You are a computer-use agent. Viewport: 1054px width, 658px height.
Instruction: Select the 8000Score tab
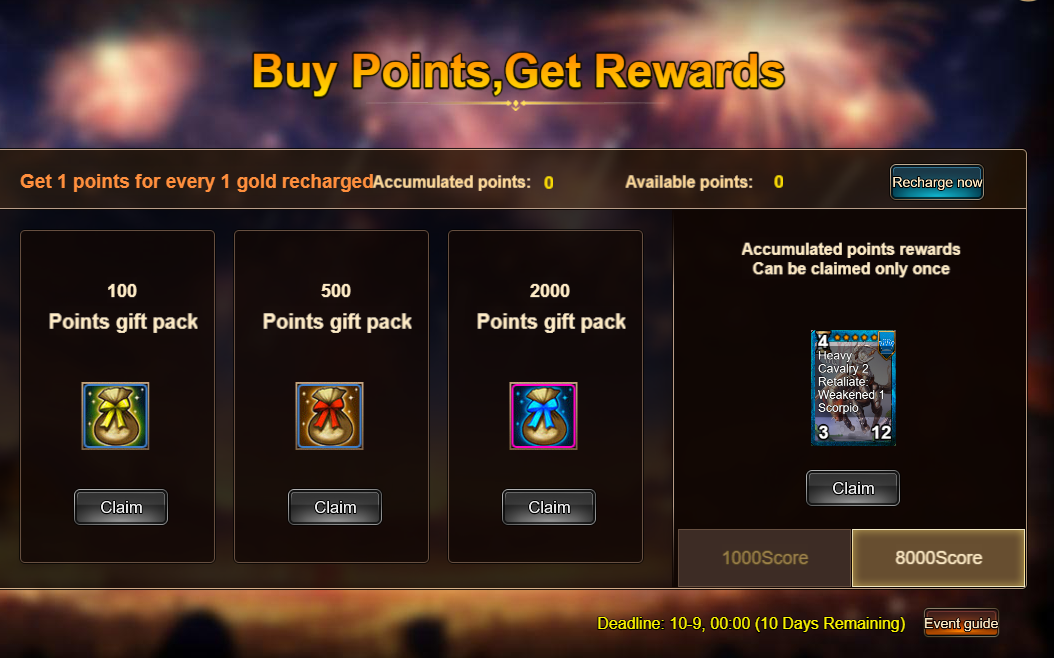point(938,558)
